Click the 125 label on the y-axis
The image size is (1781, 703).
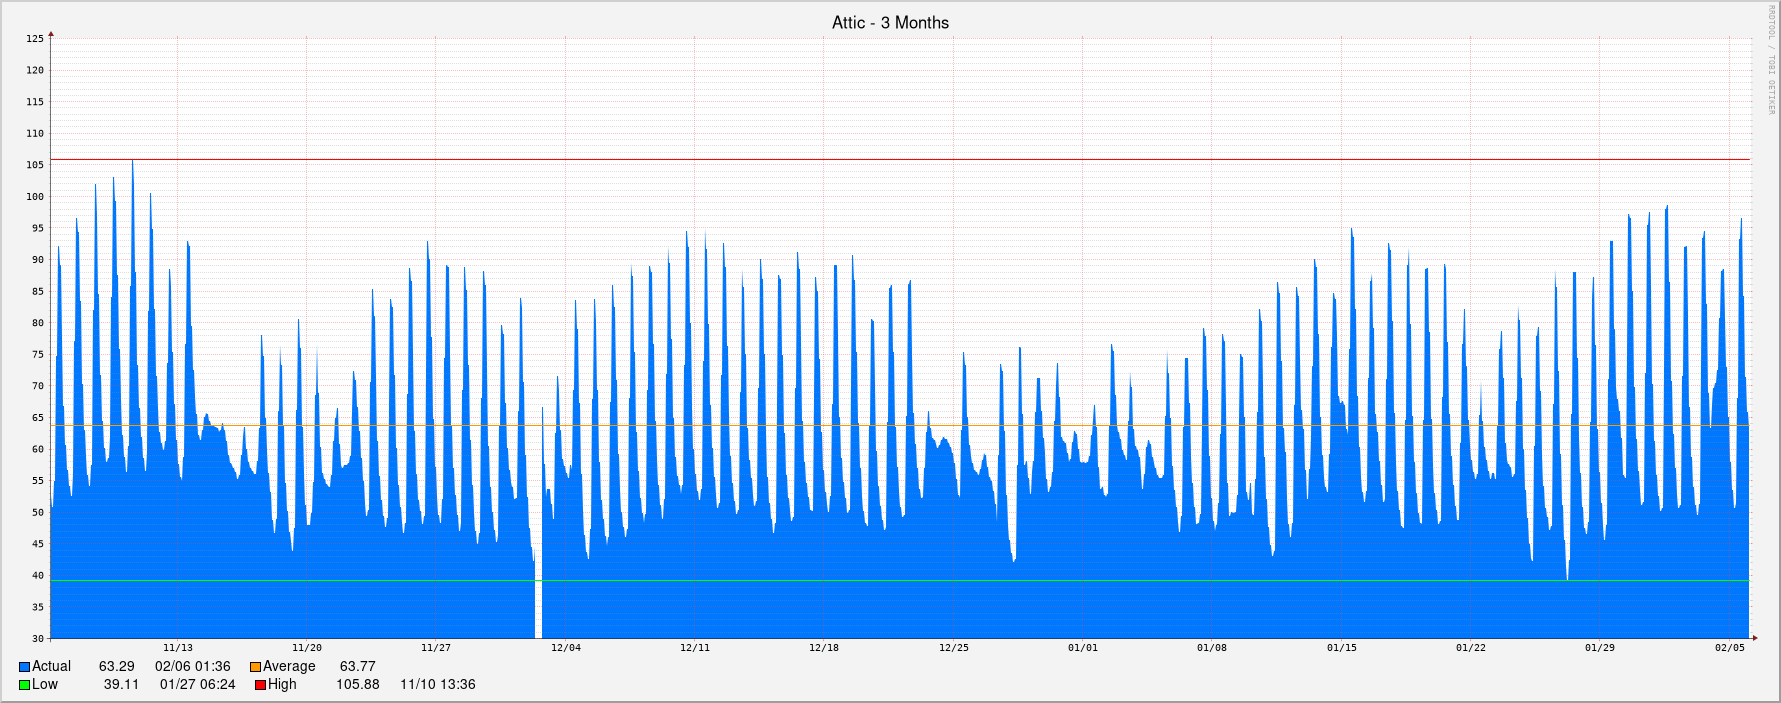point(35,39)
